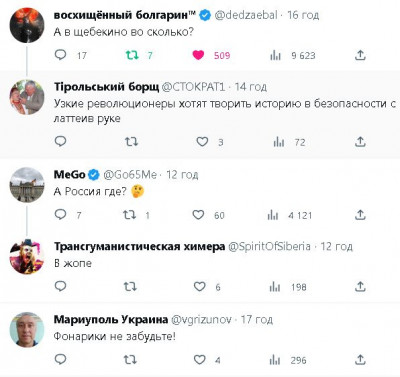Retweet the 'В жопе' reply
The image size is (400, 377).
[x=130, y=287]
